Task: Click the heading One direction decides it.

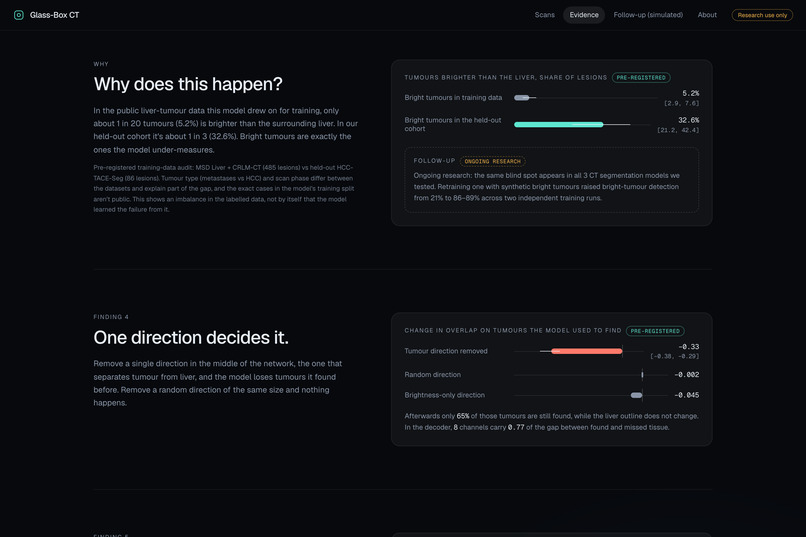Action: 191,337
